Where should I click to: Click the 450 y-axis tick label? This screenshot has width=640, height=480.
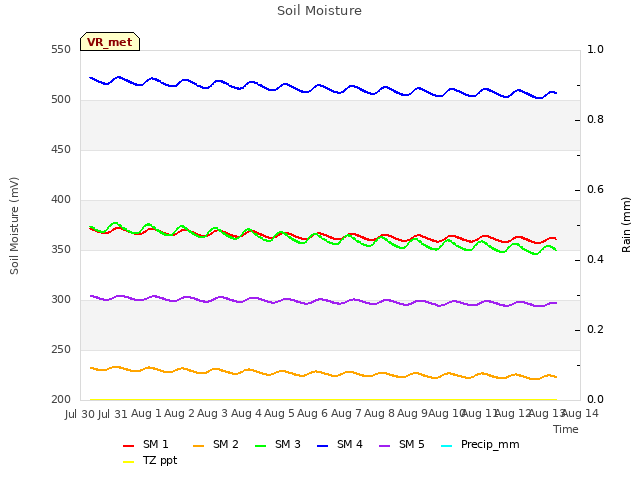click(61, 149)
